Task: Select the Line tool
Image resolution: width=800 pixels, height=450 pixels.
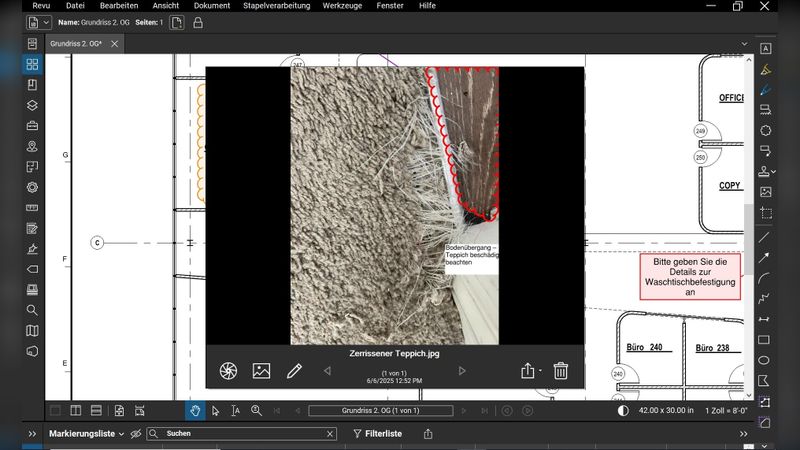Action: click(x=764, y=237)
